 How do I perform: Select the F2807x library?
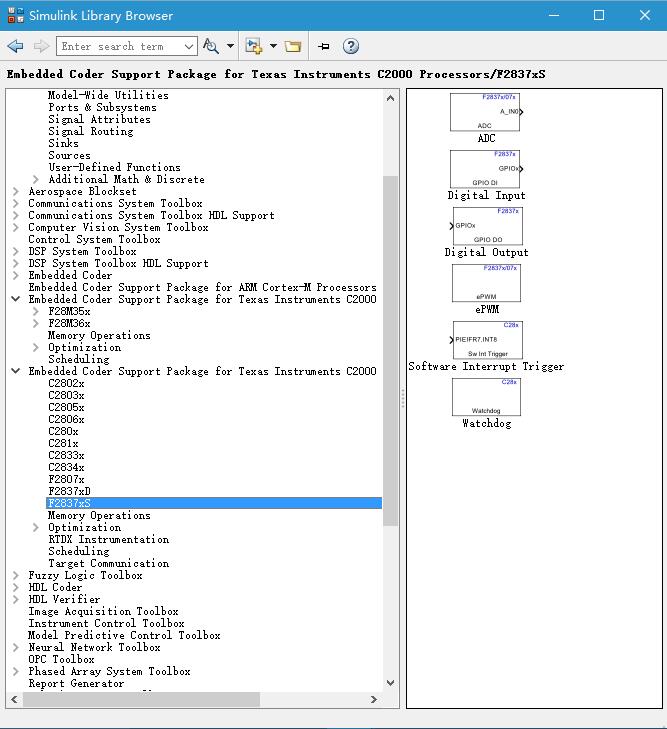coord(66,479)
